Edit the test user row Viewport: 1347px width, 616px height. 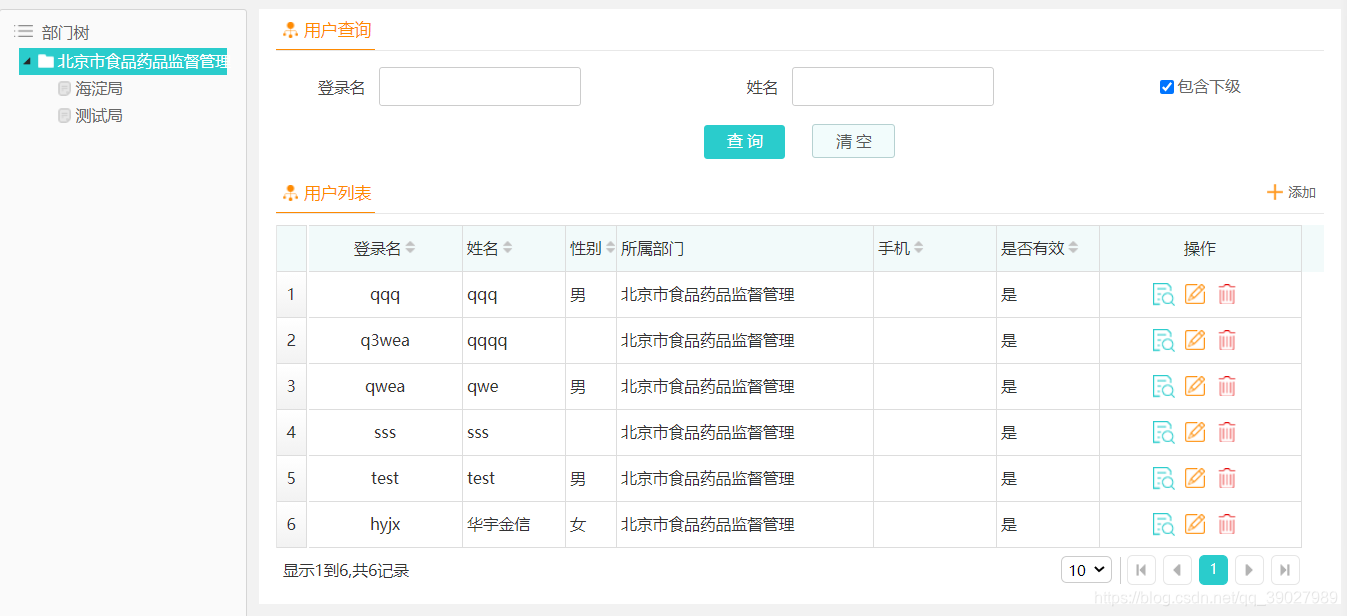pos(1195,478)
